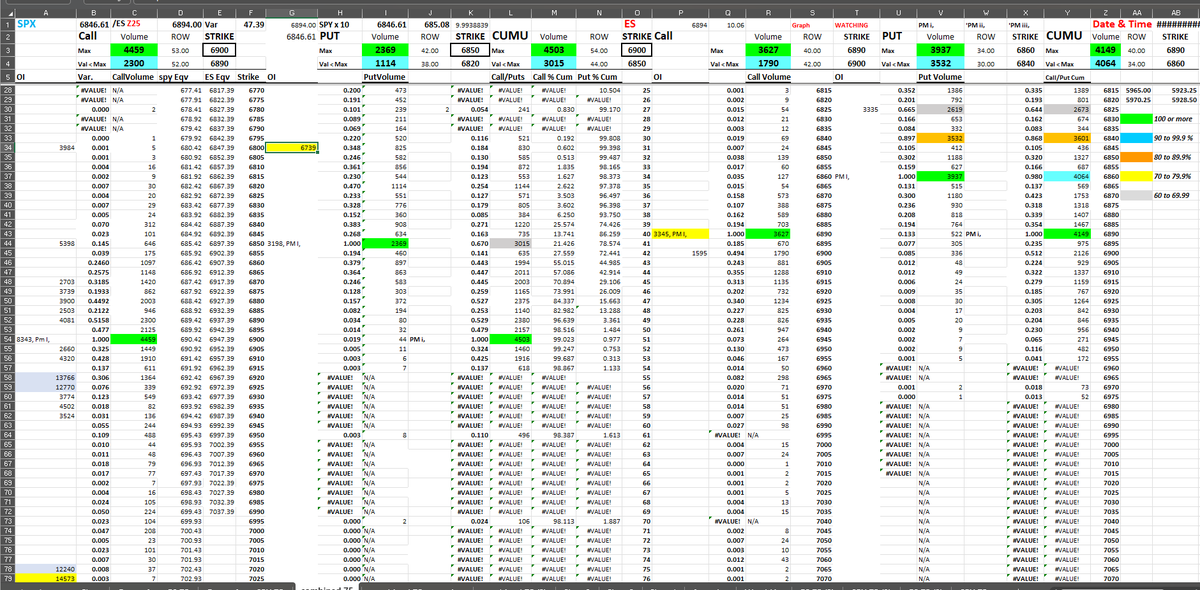
Task: Click the 'CallVolume' header cell
Action: tap(133, 76)
